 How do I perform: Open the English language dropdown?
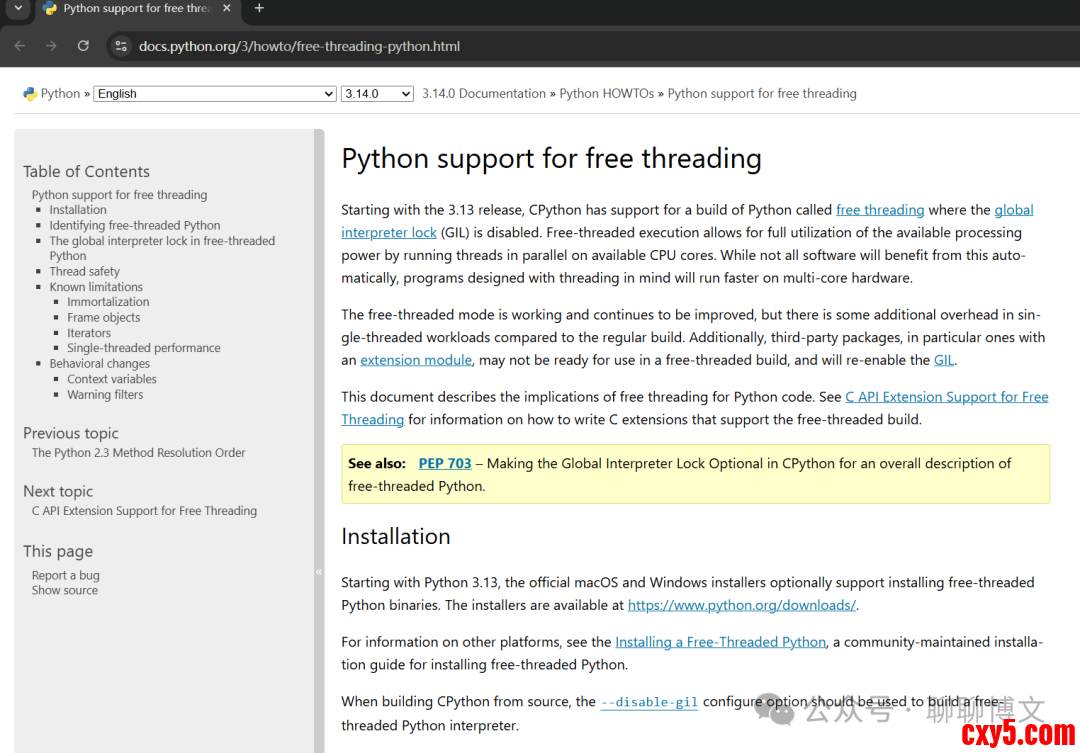click(214, 94)
